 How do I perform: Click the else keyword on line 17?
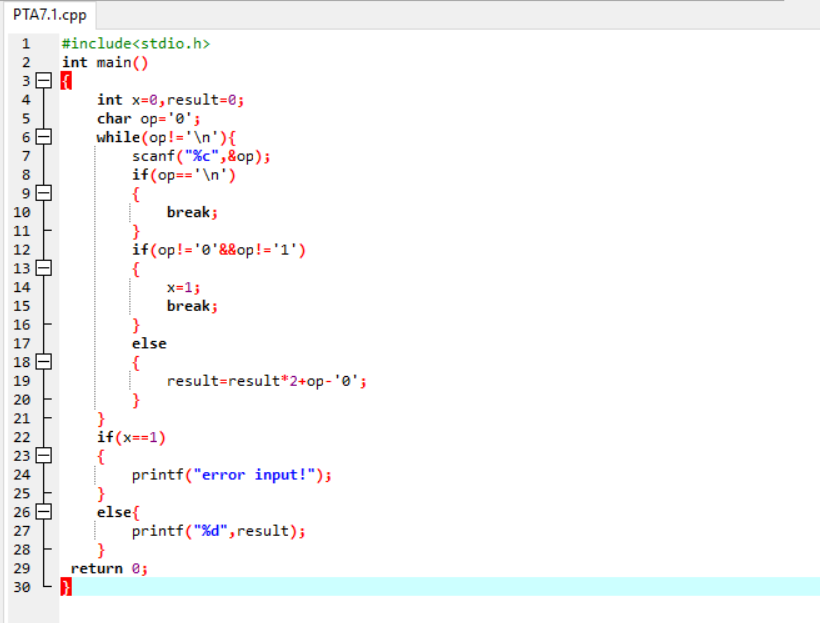click(149, 344)
